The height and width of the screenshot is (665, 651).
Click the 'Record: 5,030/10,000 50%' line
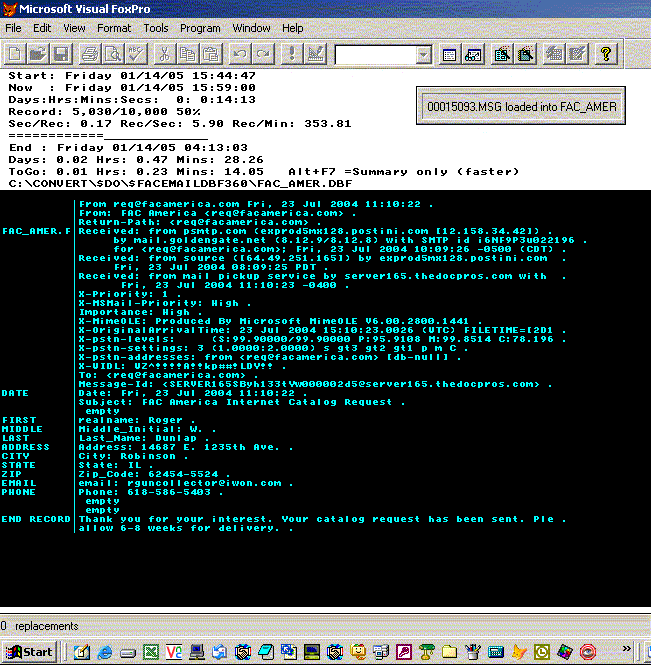click(104, 112)
